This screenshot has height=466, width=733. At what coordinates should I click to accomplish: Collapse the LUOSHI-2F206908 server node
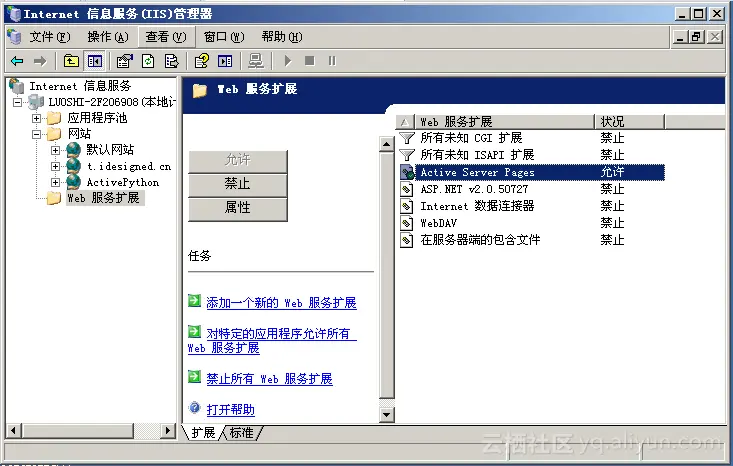[18, 102]
